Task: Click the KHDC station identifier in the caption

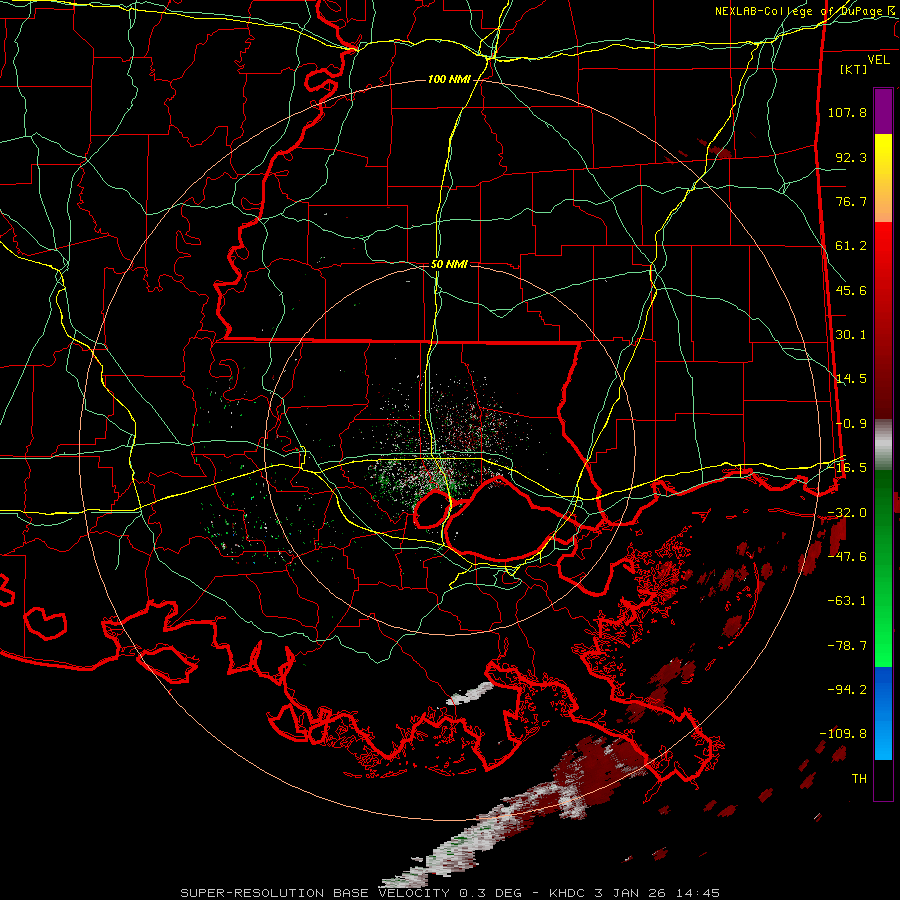Action: [x=569, y=893]
